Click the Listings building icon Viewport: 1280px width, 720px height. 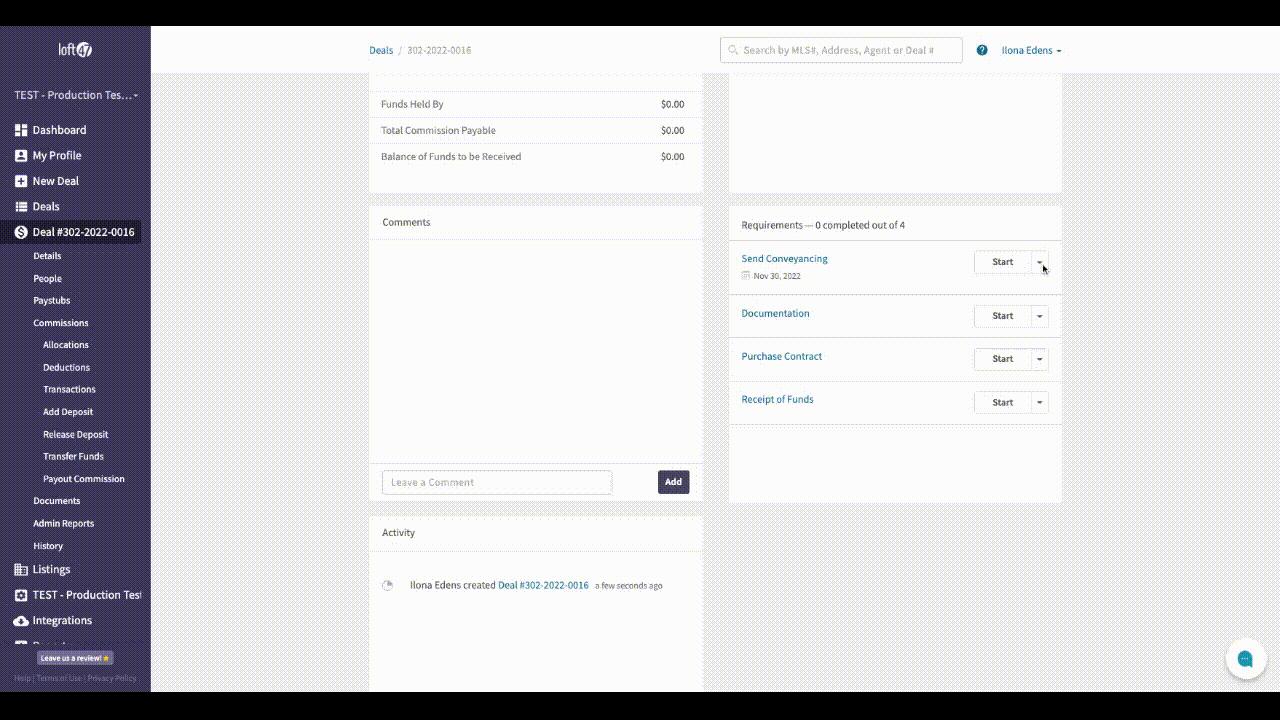[x=21, y=569]
